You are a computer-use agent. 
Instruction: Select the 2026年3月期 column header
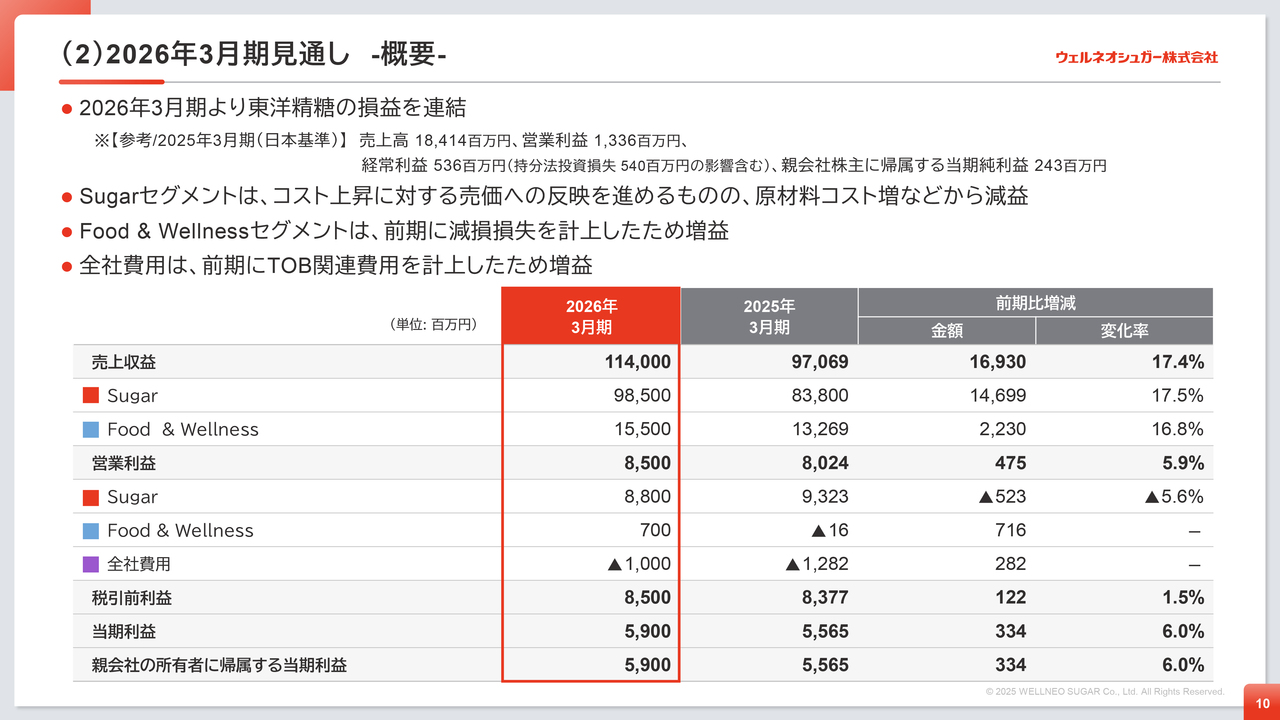click(x=591, y=316)
